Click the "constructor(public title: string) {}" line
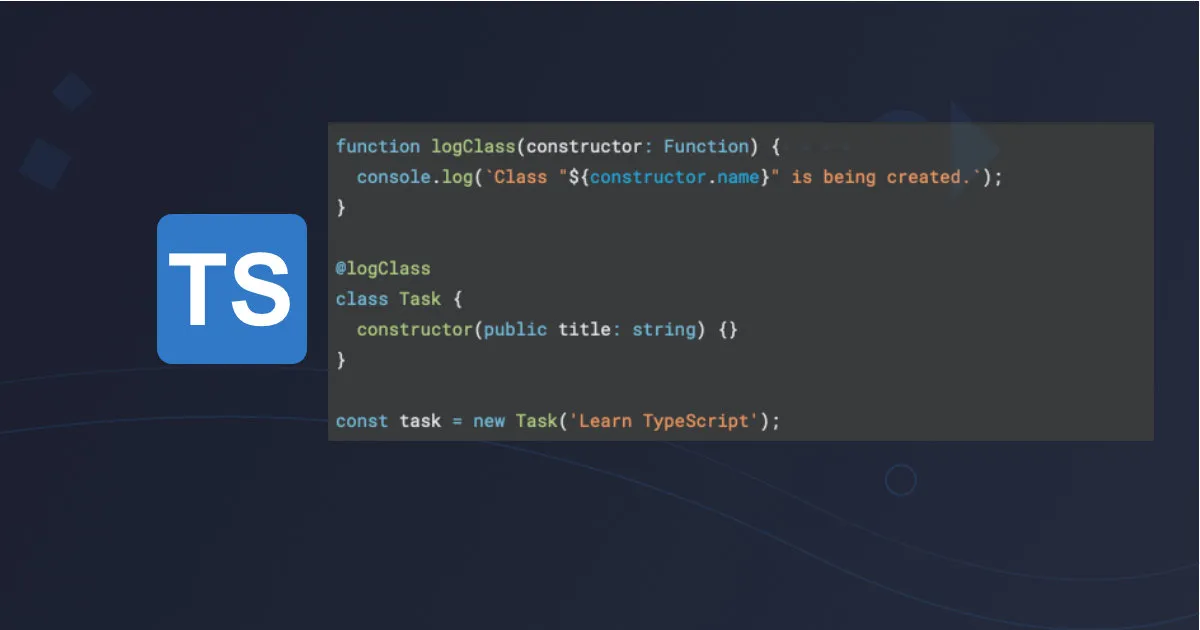Viewport: 1200px width, 630px height. click(547, 329)
